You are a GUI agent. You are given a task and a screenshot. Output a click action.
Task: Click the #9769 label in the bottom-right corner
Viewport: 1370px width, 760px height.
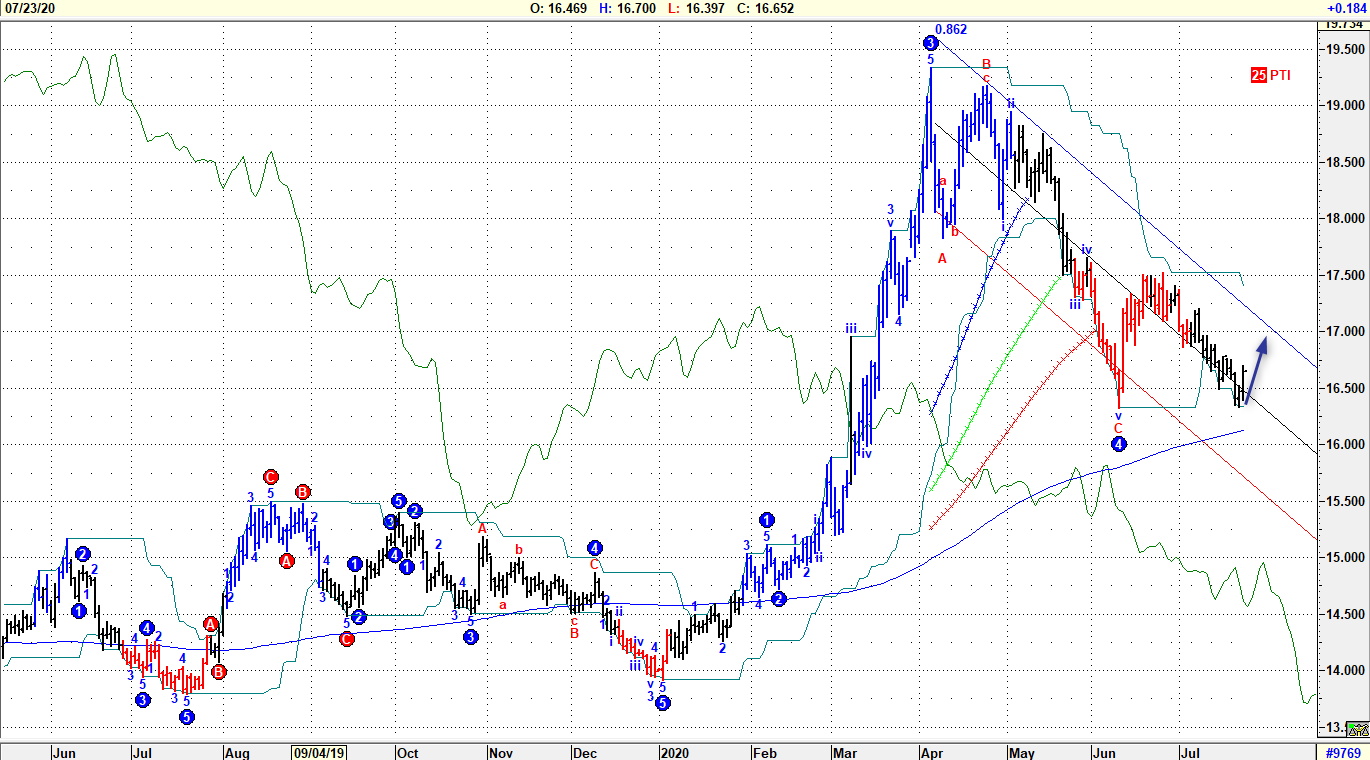point(1343,751)
